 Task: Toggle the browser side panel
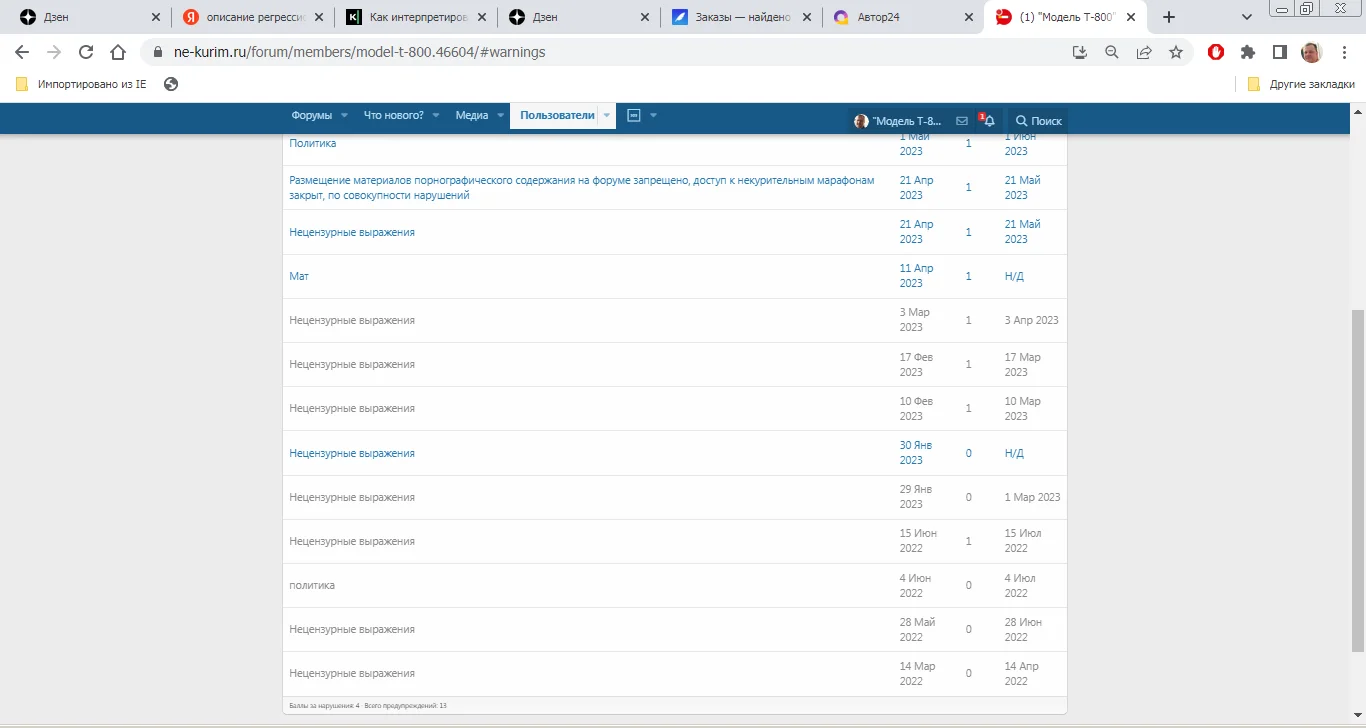point(1279,52)
